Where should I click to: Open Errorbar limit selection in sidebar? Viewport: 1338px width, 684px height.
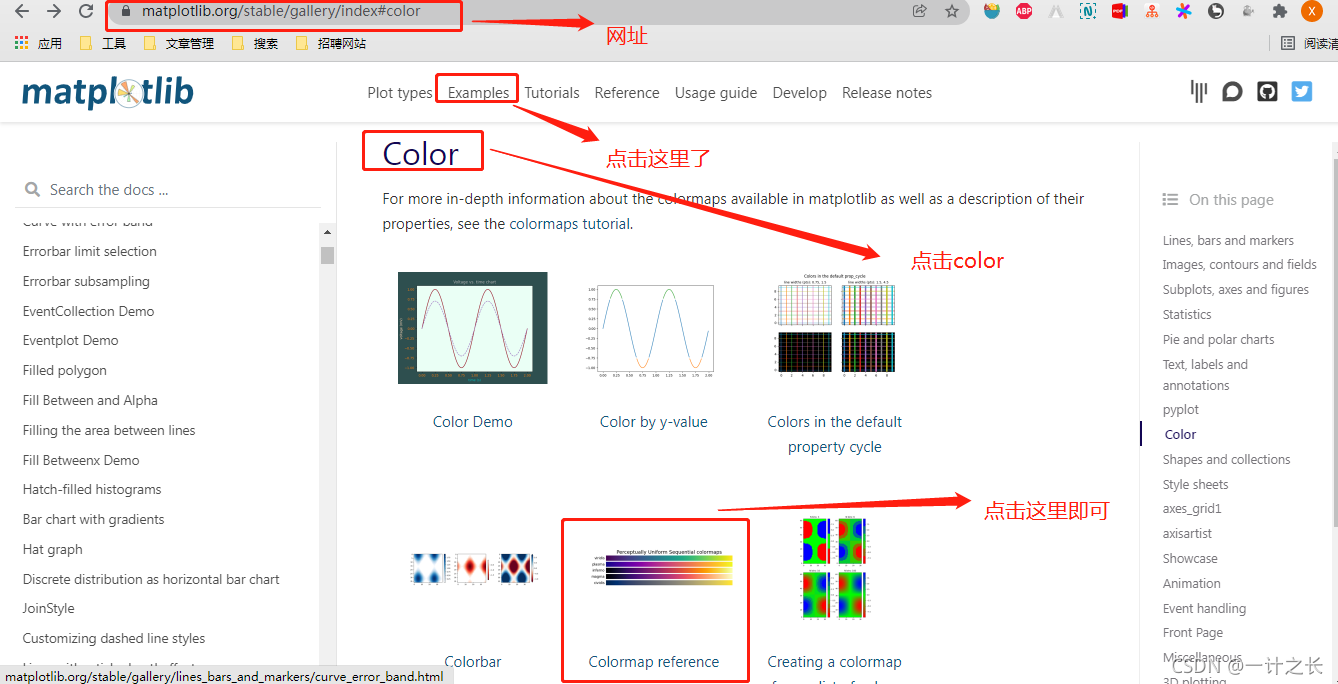coord(90,251)
